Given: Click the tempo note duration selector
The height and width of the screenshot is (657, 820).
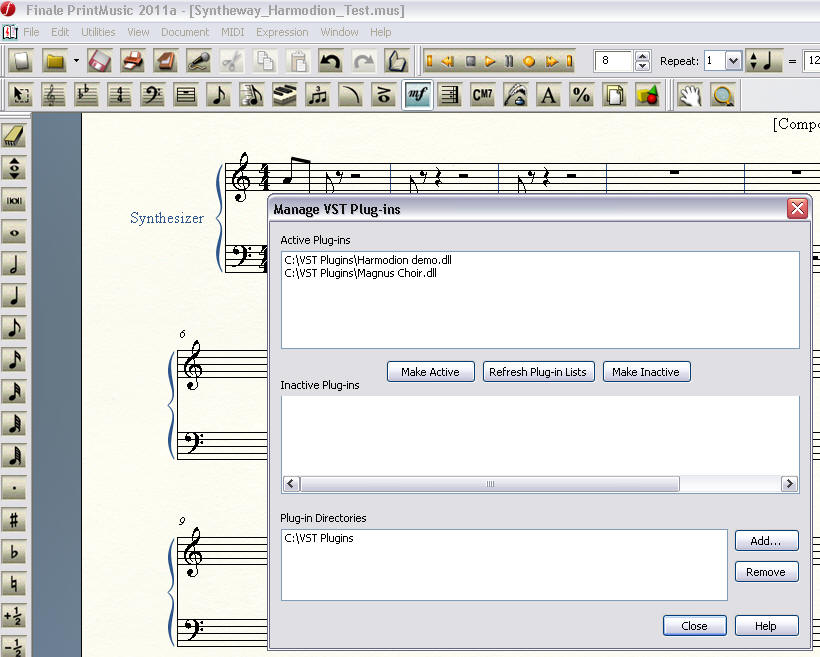Looking at the screenshot, I should point(764,61).
